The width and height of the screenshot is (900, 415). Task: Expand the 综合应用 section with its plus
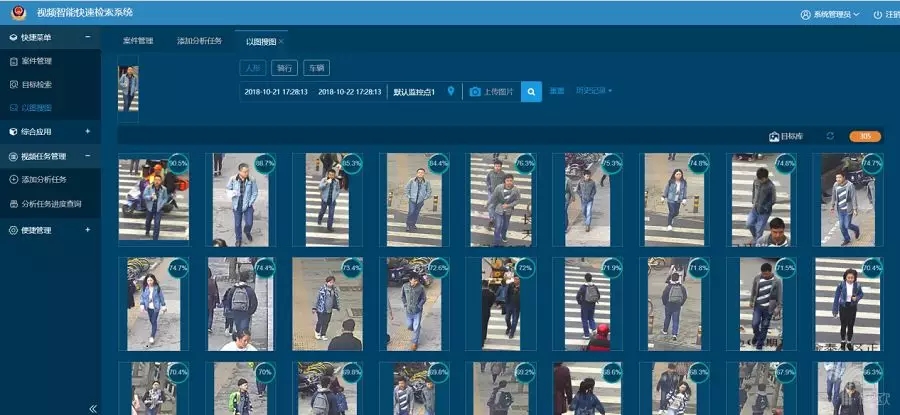pos(88,131)
